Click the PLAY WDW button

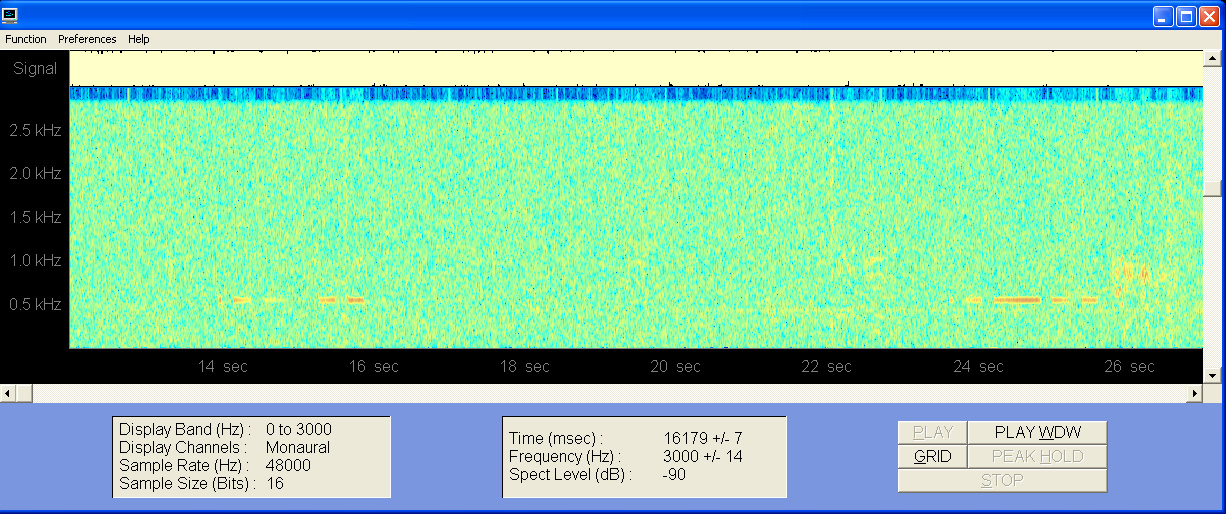[1038, 432]
